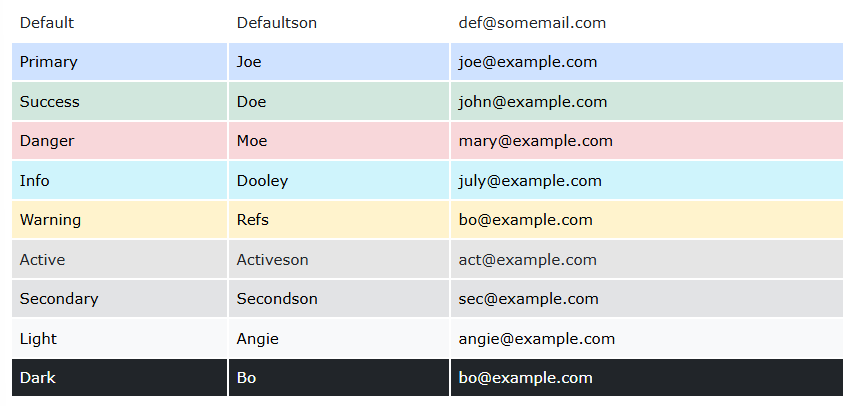The height and width of the screenshot is (406, 851).
Task: Click the 'Active' cell
Action: point(119,259)
